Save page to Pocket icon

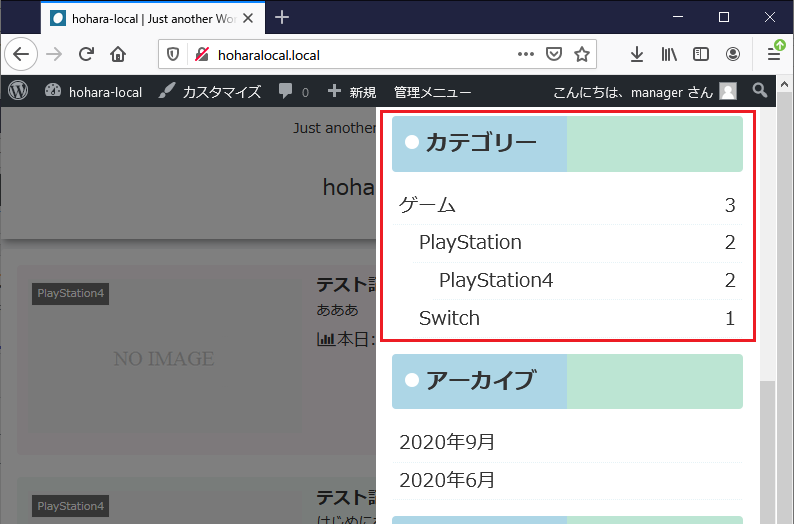(x=554, y=55)
